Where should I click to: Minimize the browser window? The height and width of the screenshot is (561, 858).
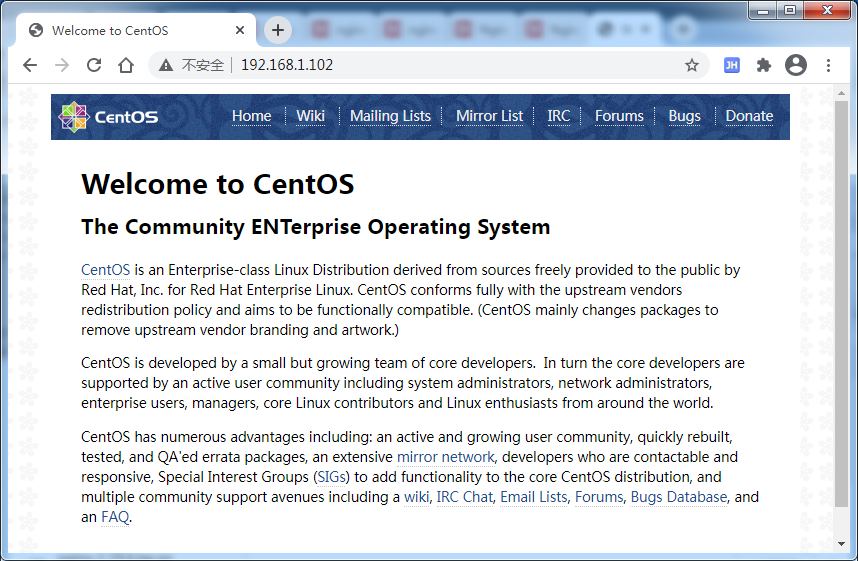click(763, 10)
